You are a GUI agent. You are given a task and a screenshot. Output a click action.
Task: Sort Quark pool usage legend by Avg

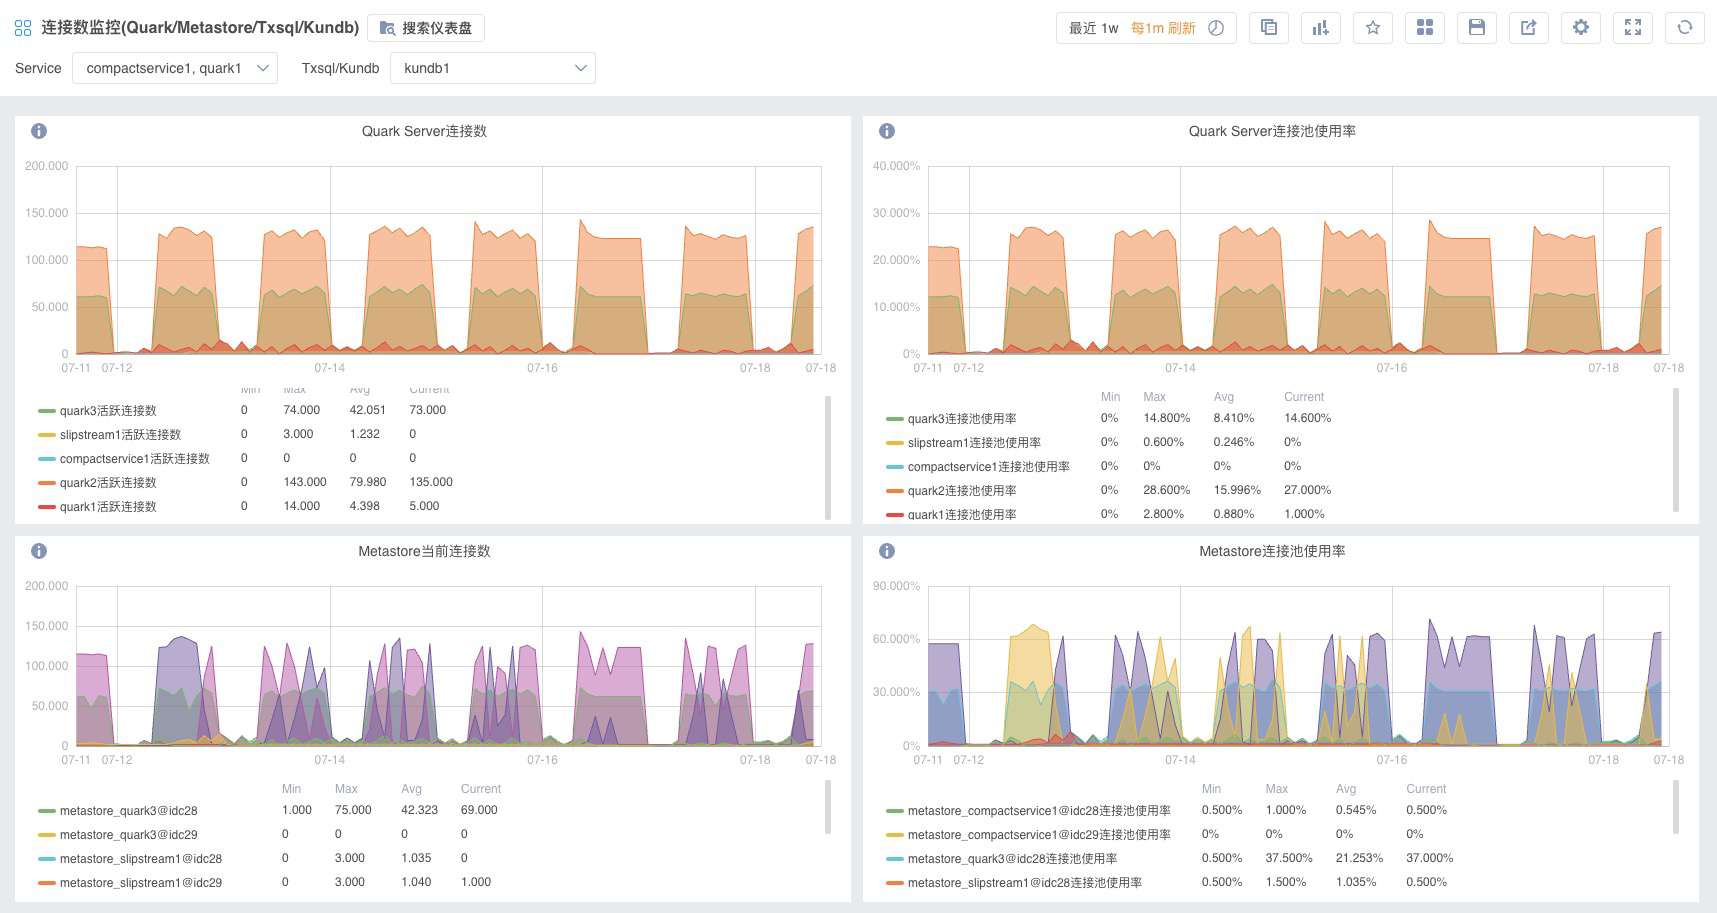[1224, 397]
